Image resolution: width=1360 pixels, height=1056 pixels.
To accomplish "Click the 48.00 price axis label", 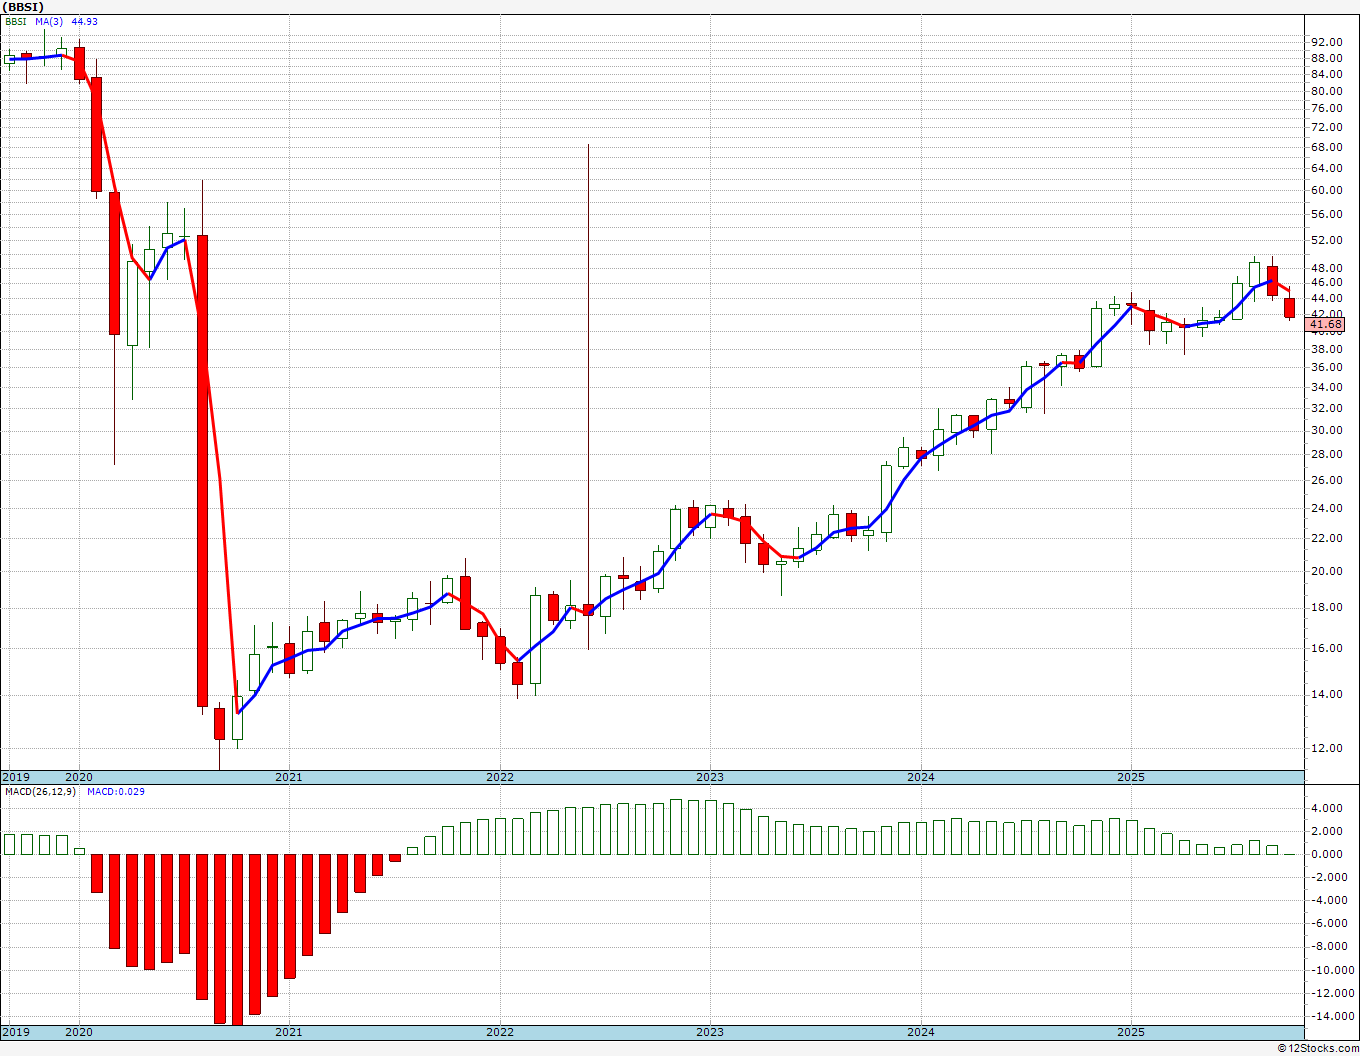I will (1326, 269).
